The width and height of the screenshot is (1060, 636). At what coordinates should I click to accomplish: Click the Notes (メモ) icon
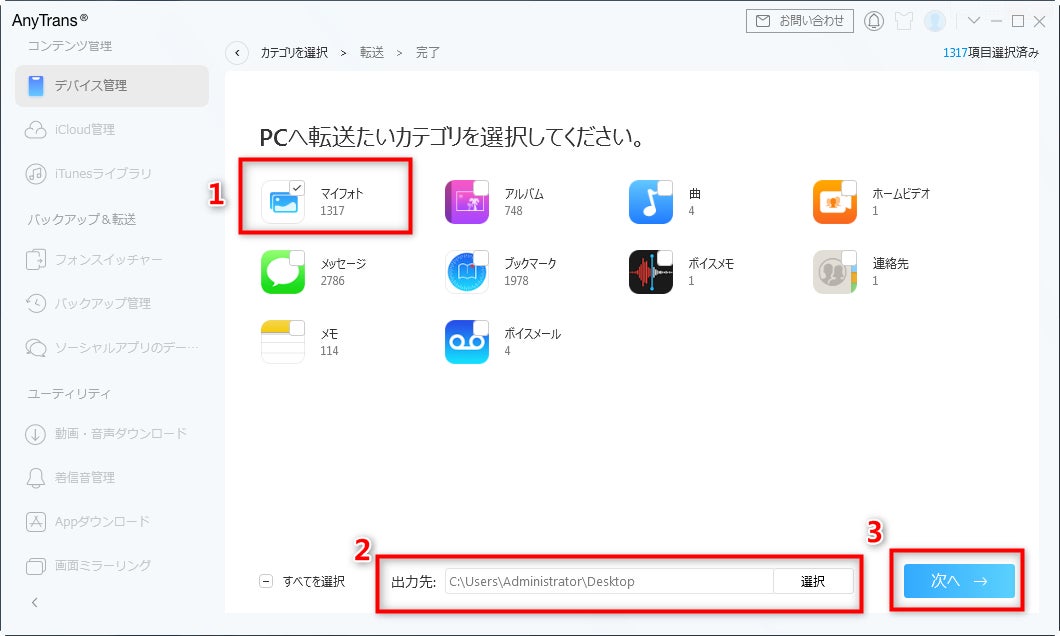point(283,342)
